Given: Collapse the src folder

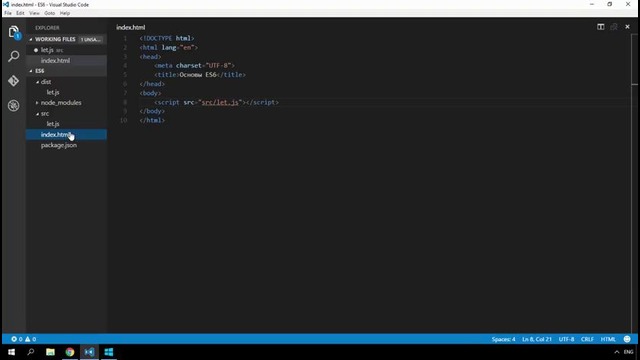Looking at the screenshot, I should (38, 113).
